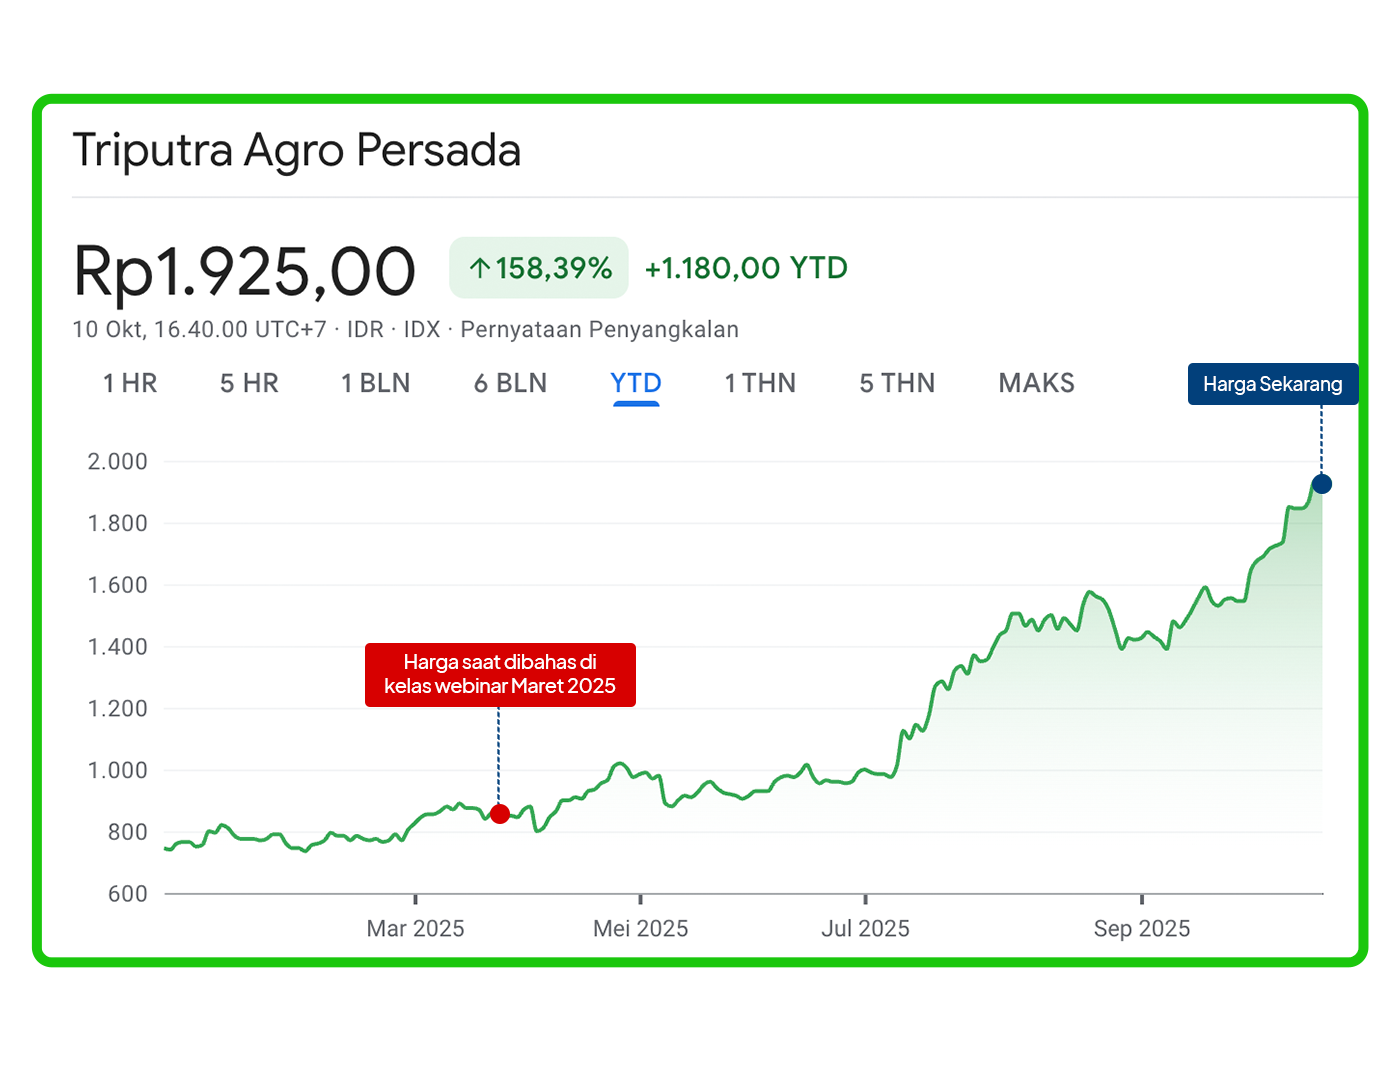
Task: Select the YTD tab
Action: click(636, 383)
